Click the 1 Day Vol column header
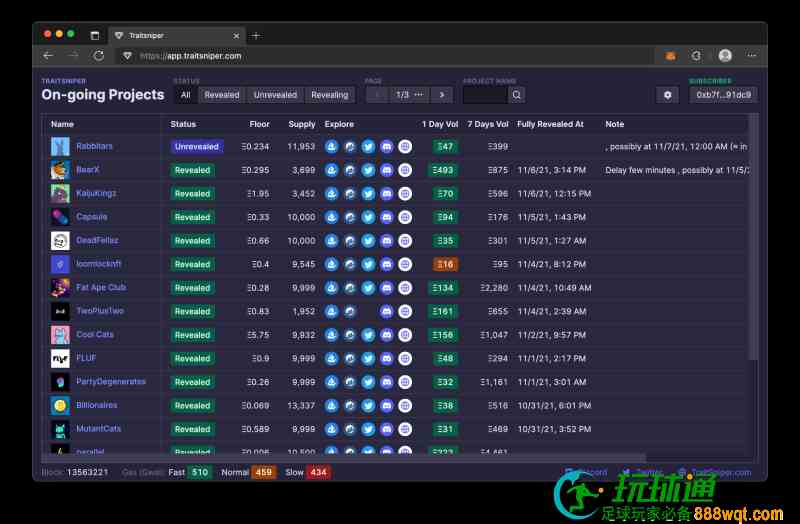 (440, 124)
